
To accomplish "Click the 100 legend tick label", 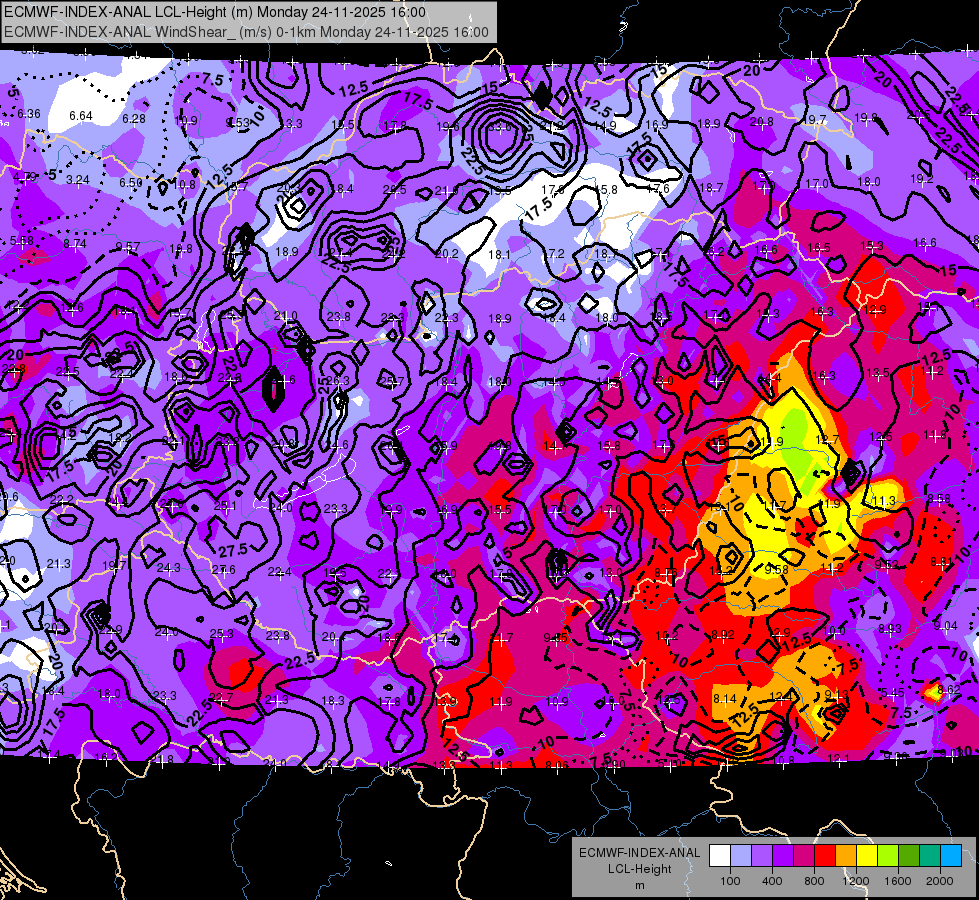I will [730, 881].
